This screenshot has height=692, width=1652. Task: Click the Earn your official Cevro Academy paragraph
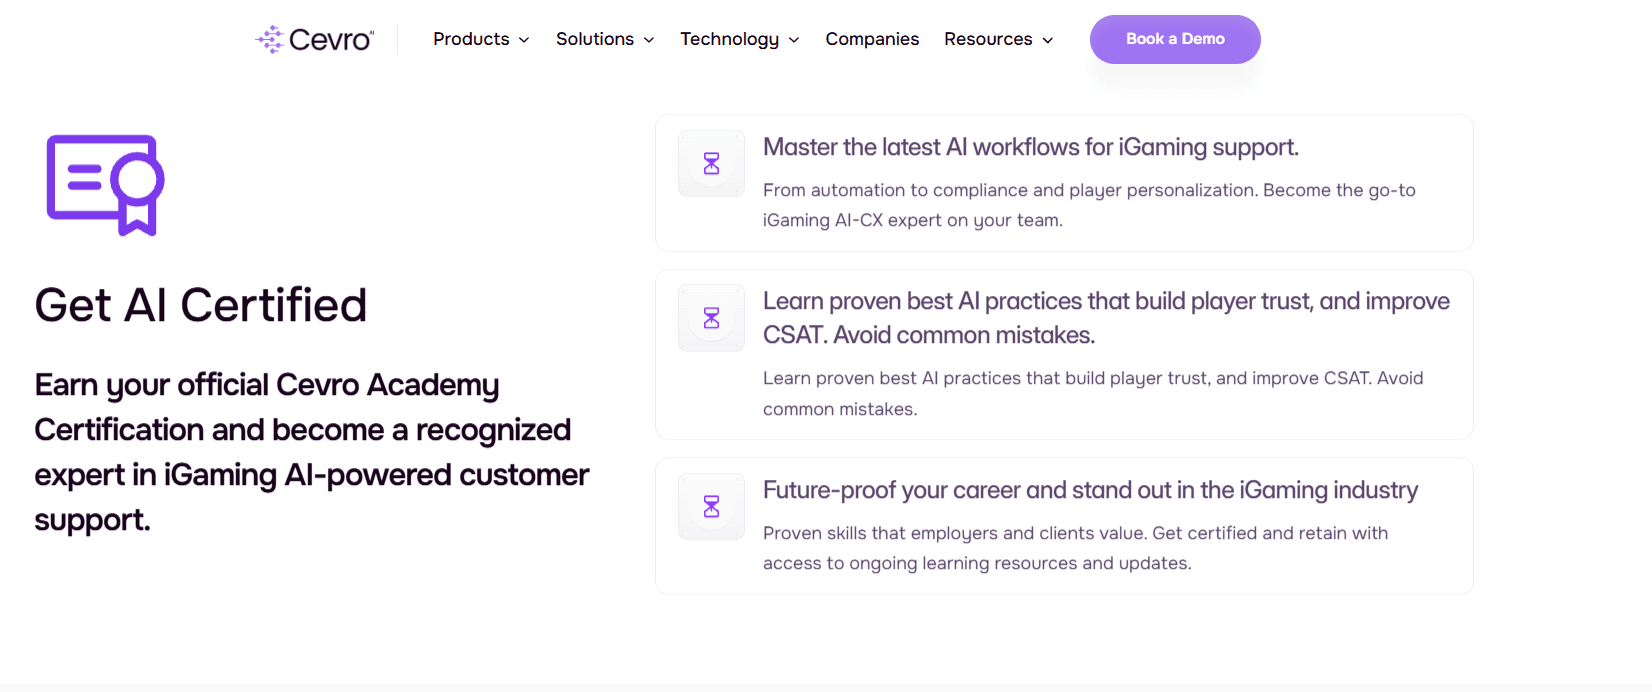click(312, 452)
